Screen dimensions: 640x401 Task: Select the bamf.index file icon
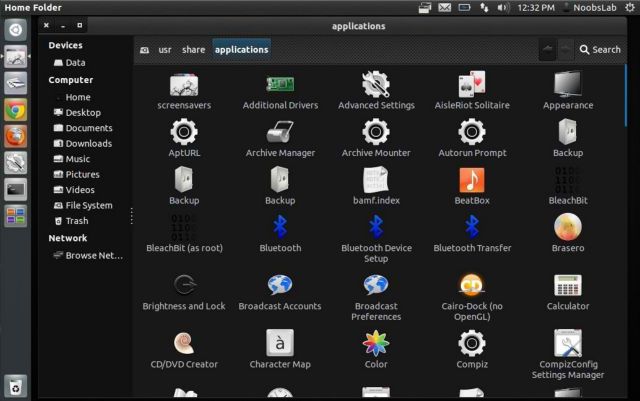tap(376, 179)
